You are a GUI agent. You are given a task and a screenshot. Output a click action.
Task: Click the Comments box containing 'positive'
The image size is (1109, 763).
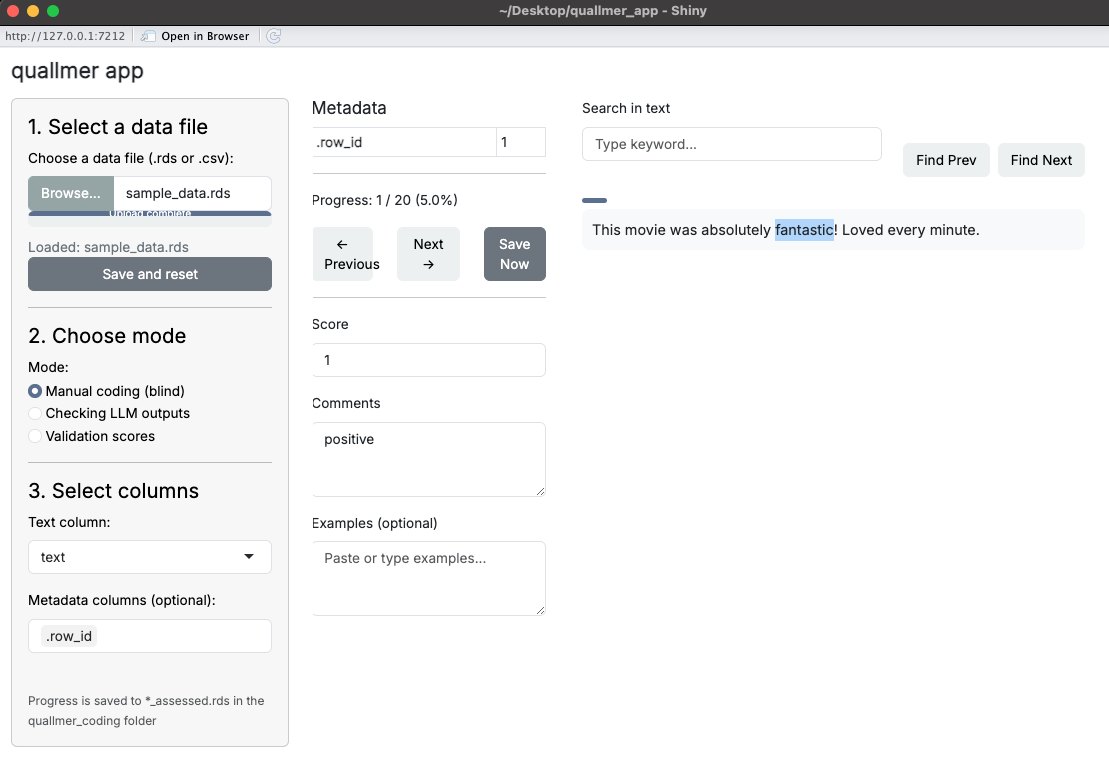point(428,459)
